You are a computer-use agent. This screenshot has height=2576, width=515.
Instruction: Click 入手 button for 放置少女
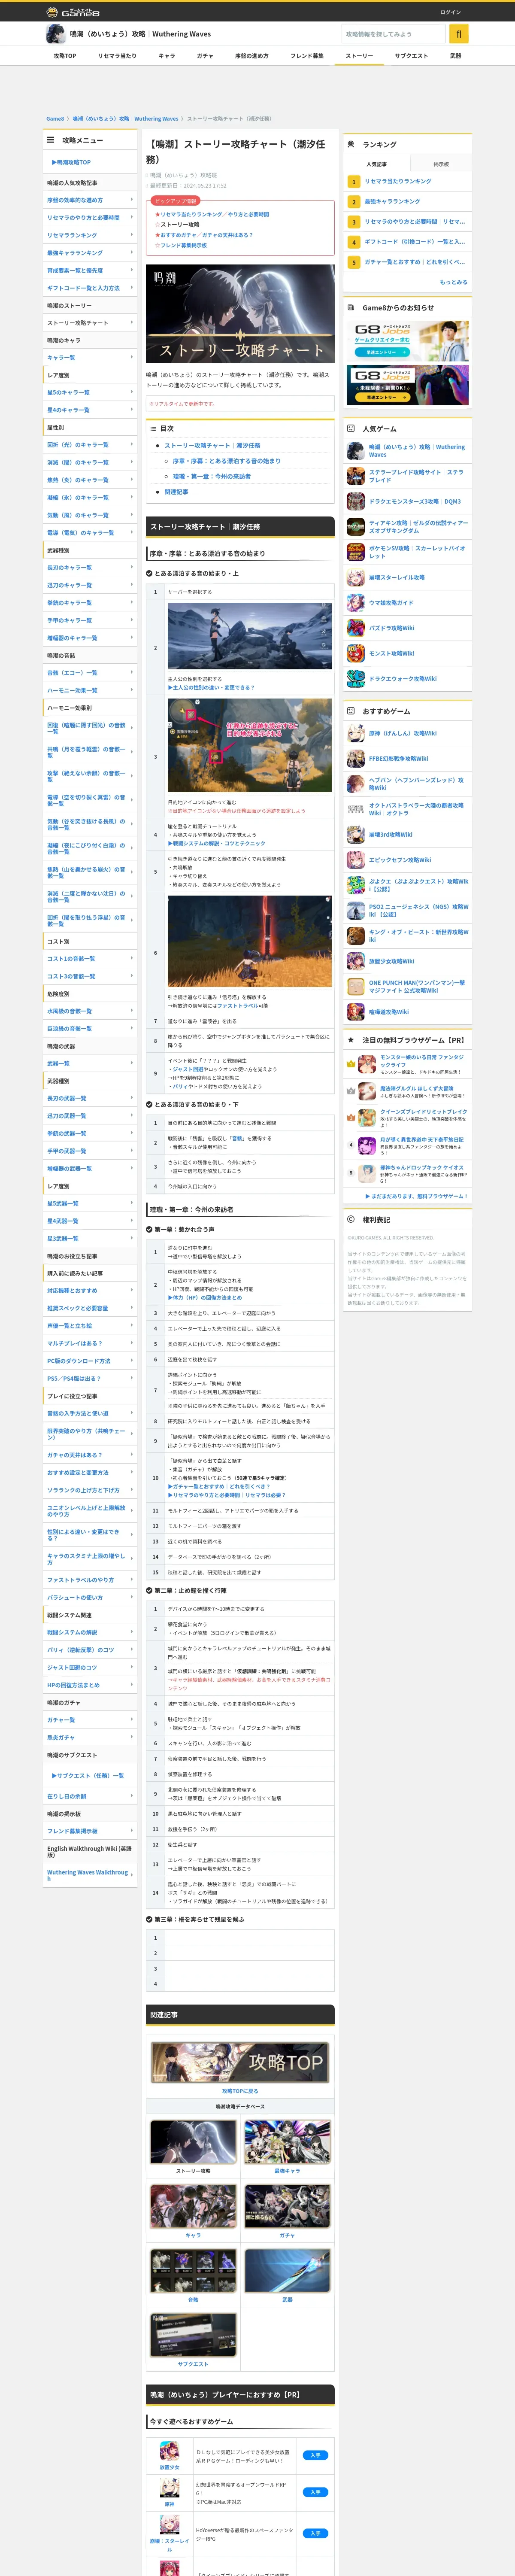click(x=315, y=2455)
